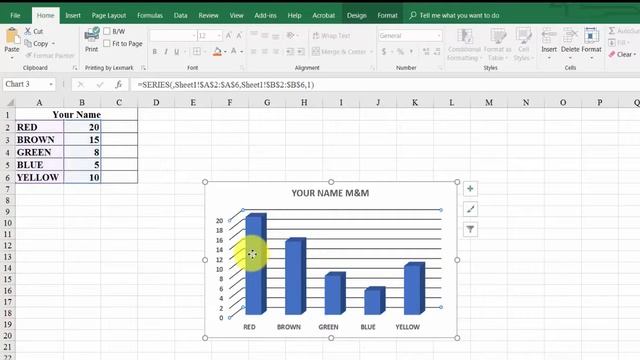Click the Font Color letter A
The image size is (640, 360).
[234, 51]
